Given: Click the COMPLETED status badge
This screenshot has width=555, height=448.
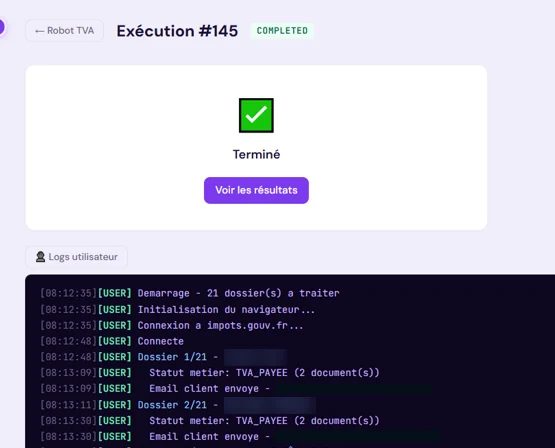Looking at the screenshot, I should point(282,31).
